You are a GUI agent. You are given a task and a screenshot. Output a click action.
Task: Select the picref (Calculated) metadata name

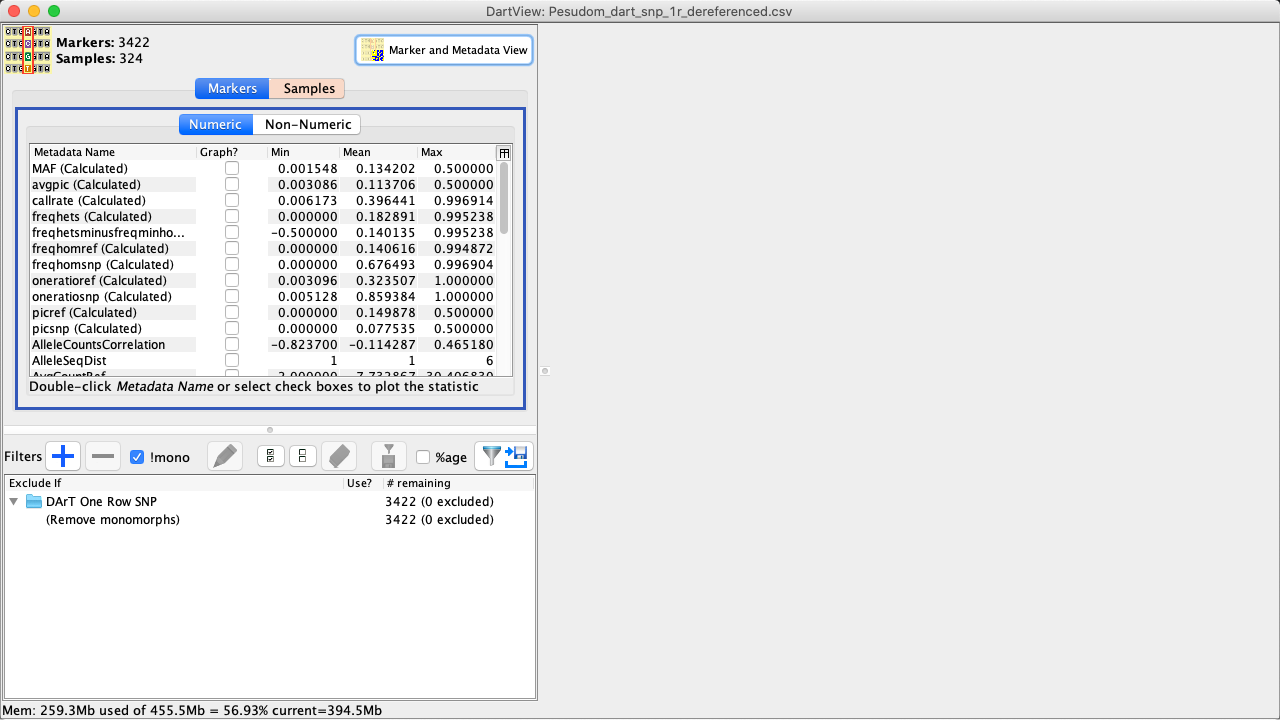83,312
